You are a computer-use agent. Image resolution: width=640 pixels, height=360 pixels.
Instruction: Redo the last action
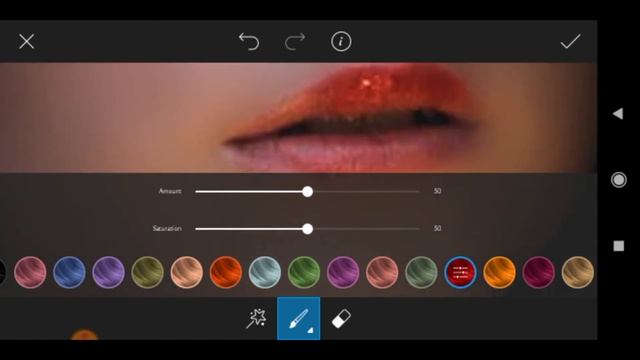tap(295, 41)
